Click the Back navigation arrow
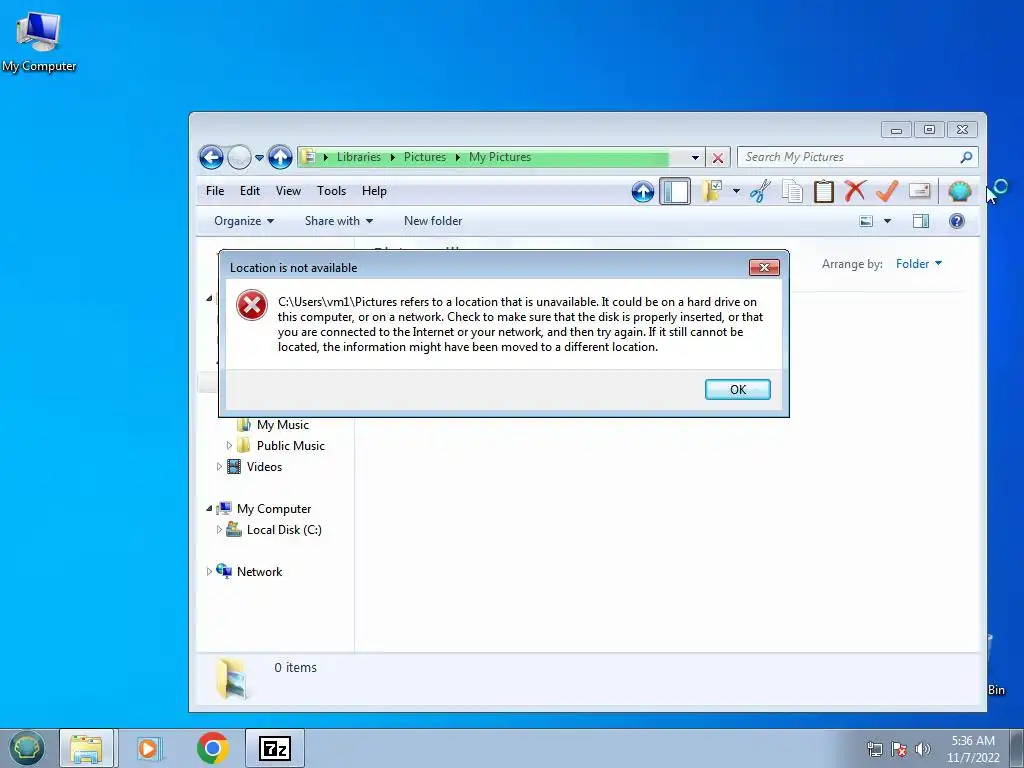Screen dimensions: 1024x768 click(x=211, y=157)
